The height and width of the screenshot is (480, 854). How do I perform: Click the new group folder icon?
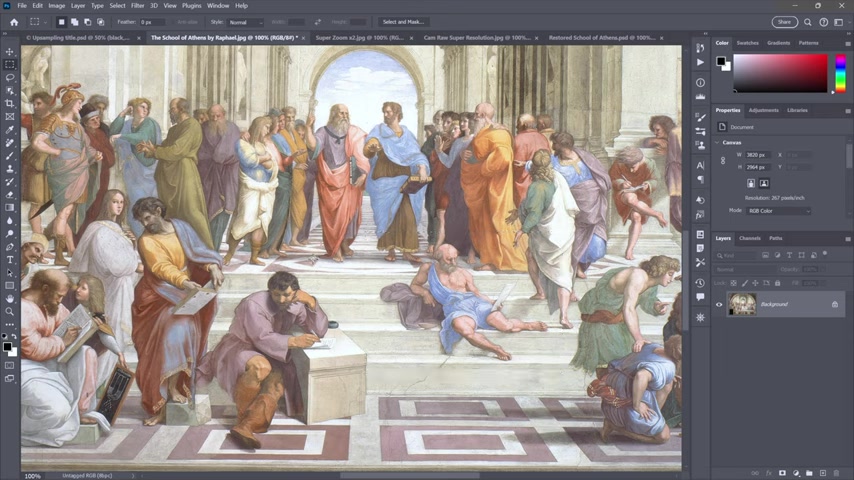pyautogui.click(x=809, y=473)
